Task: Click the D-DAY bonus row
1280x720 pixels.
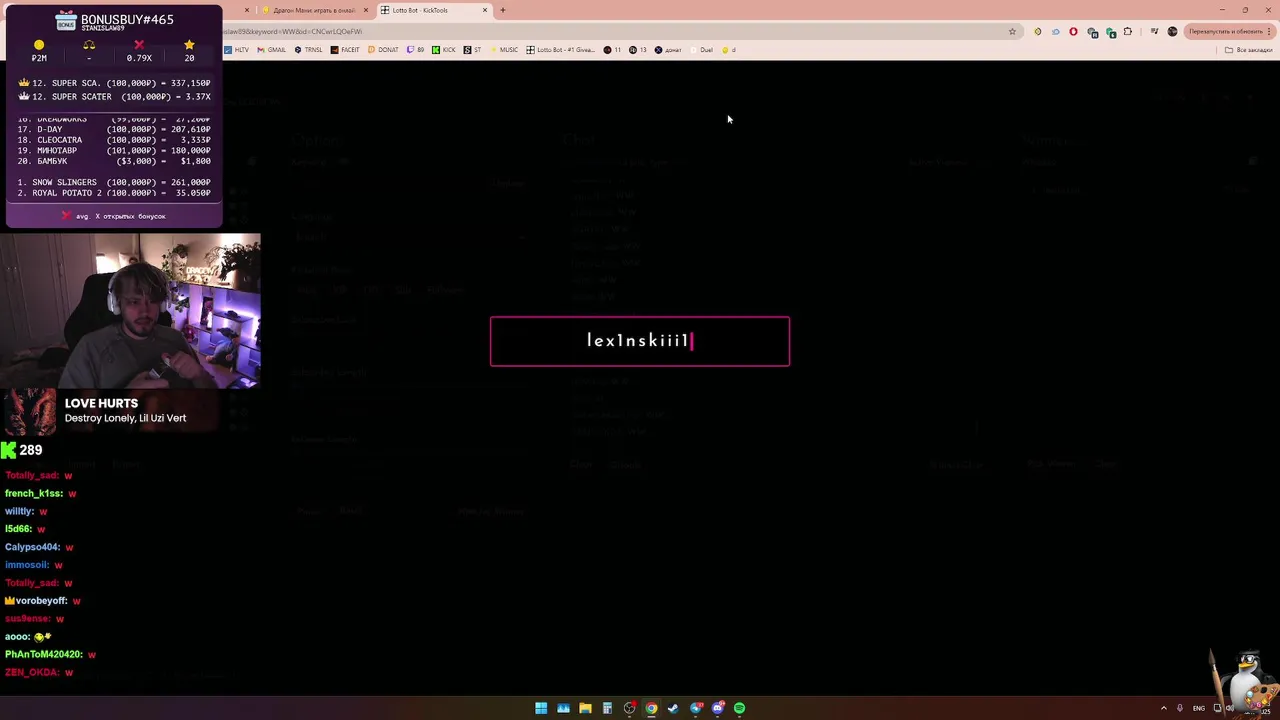Action: point(114,129)
